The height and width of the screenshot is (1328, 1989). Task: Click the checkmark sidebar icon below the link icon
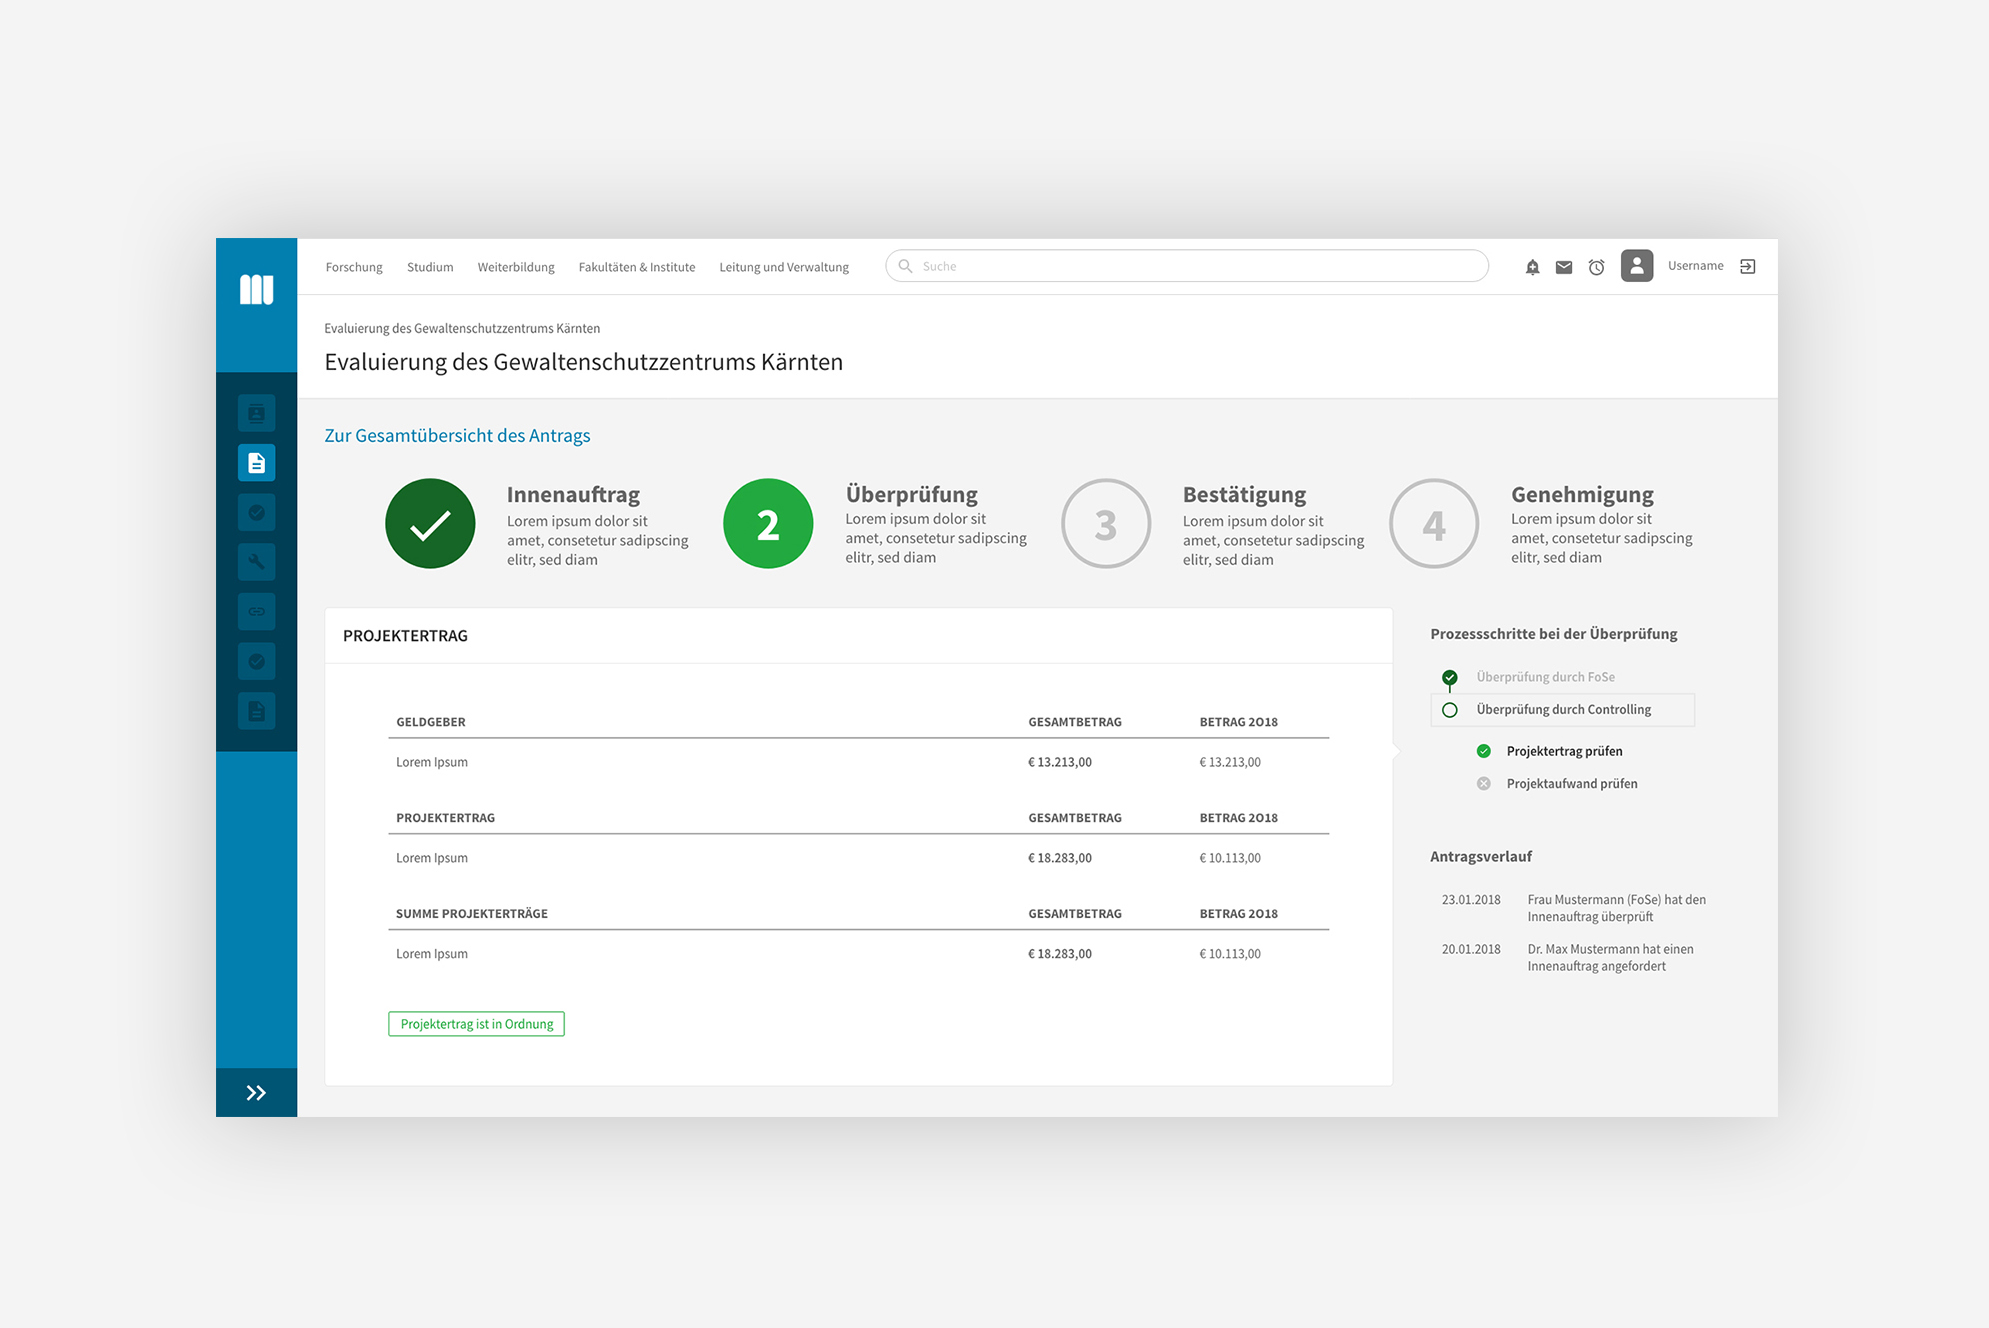point(257,661)
